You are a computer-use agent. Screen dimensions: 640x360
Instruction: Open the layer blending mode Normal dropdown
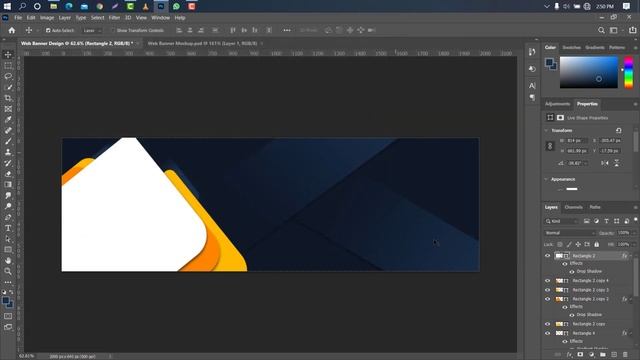click(x=570, y=233)
